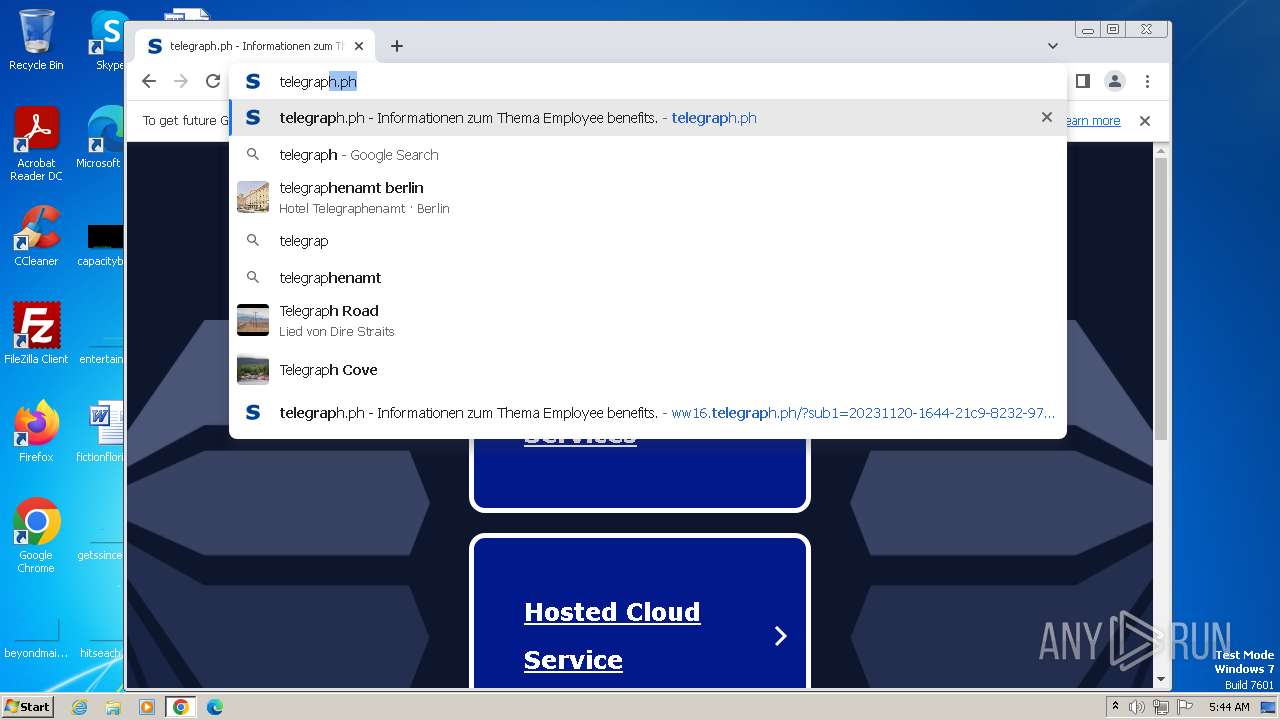The width and height of the screenshot is (1280, 720).
Task: Choose 'Telegraph Road' song suggestion
Action: 648,320
